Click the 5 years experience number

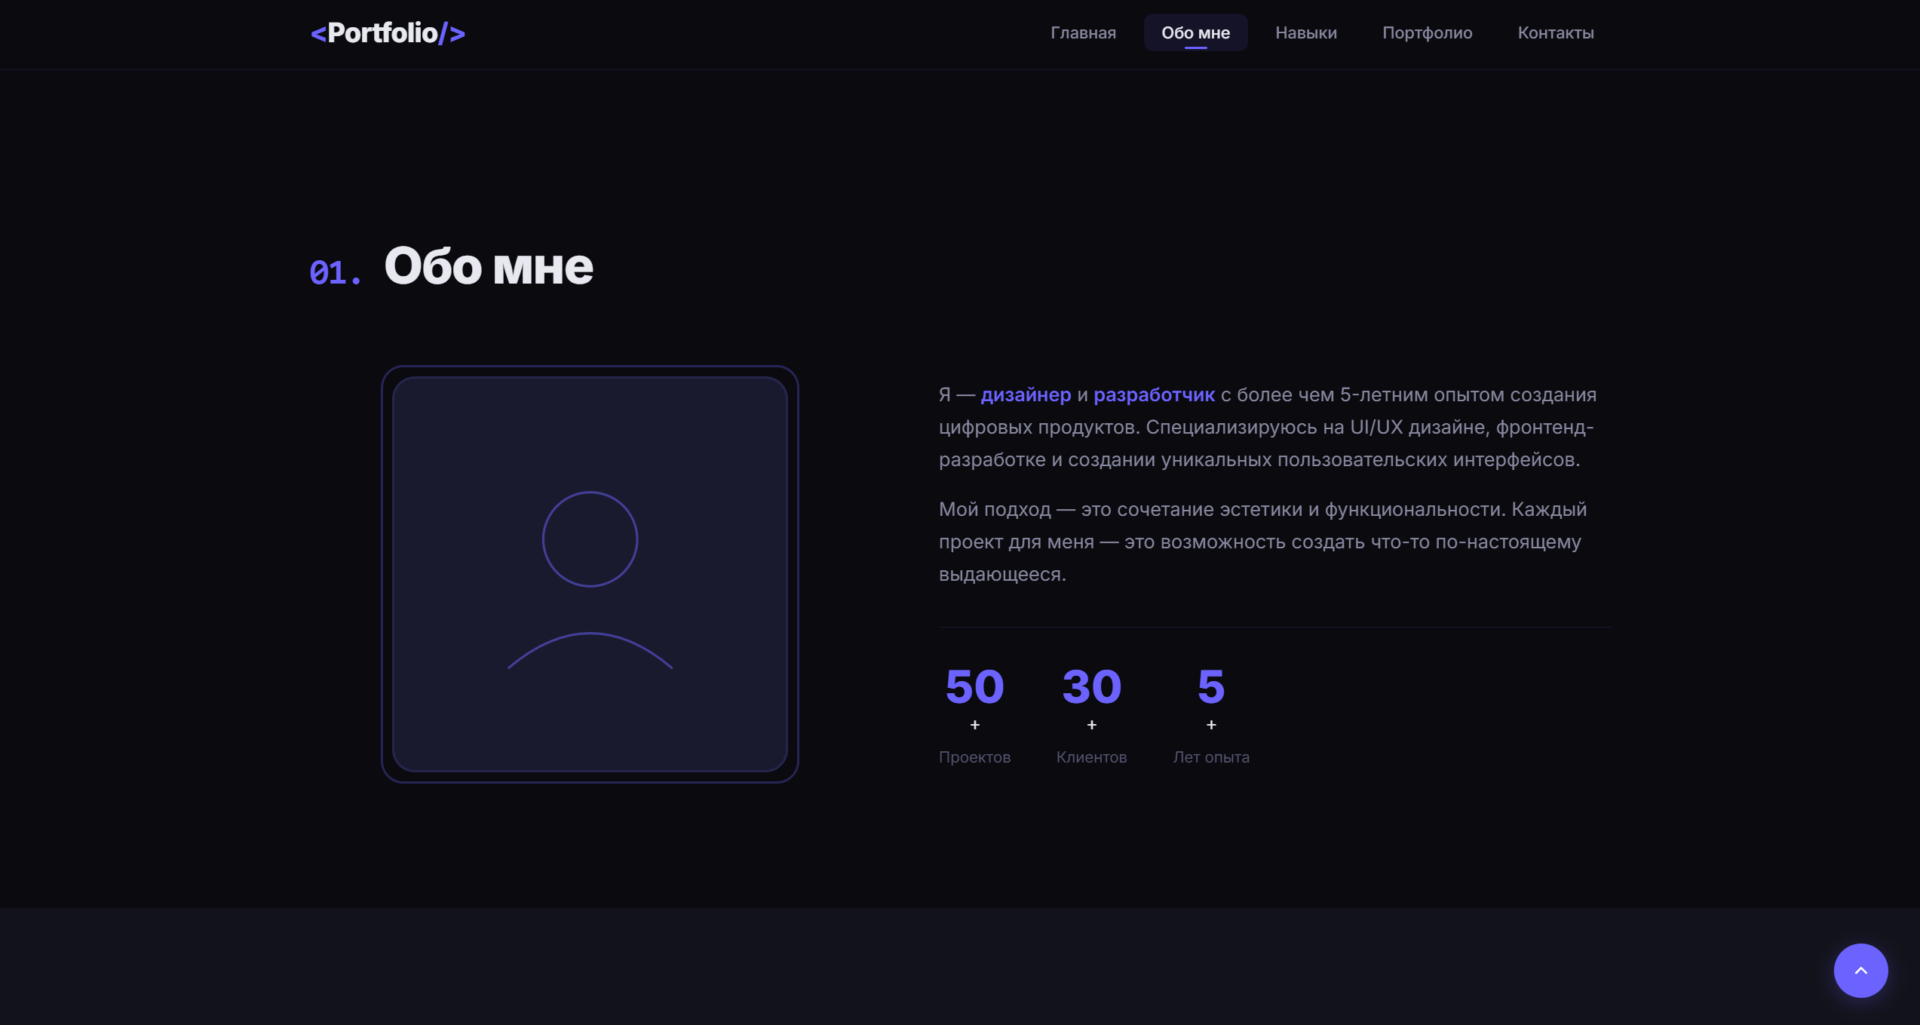pyautogui.click(x=1211, y=687)
